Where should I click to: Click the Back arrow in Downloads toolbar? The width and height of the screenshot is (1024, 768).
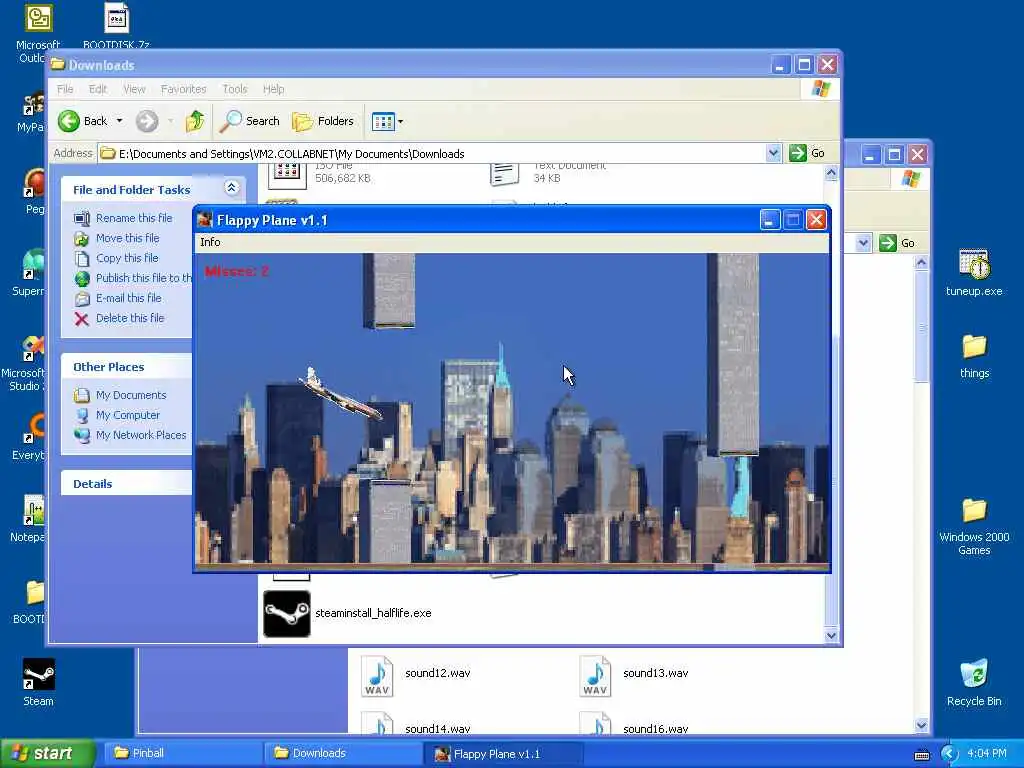69,121
